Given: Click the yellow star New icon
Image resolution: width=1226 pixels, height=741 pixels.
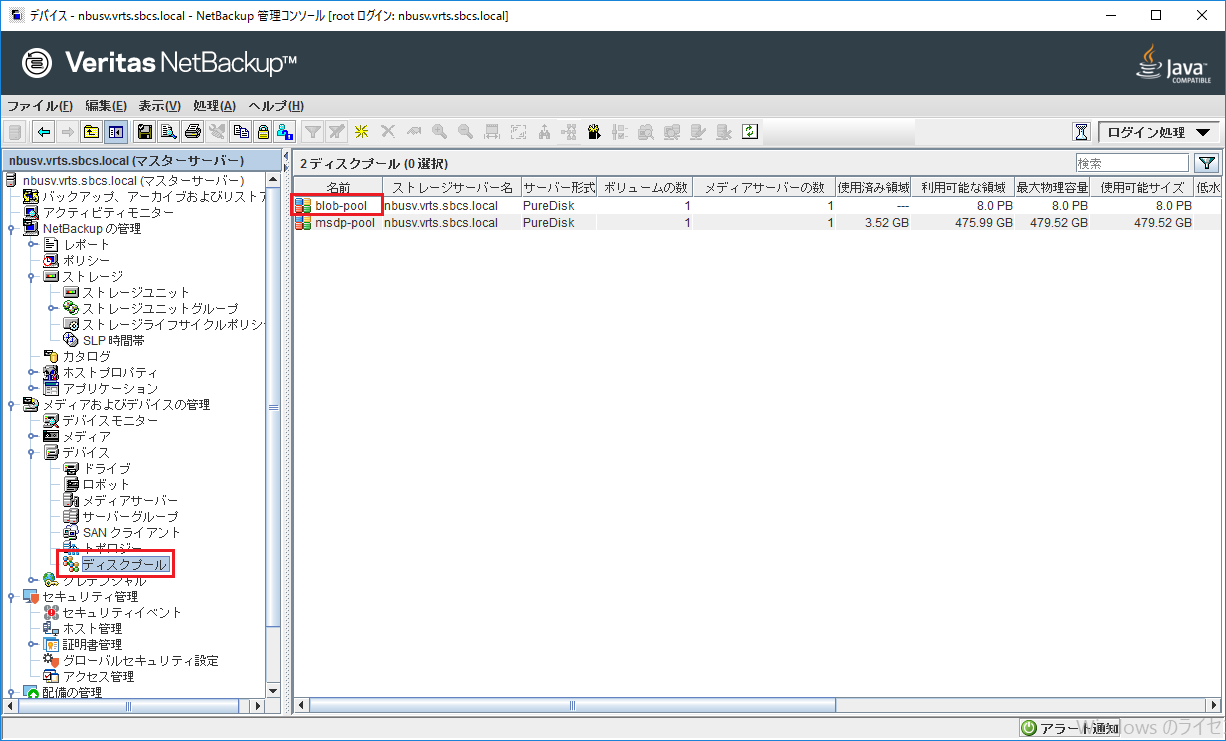Looking at the screenshot, I should [362, 132].
